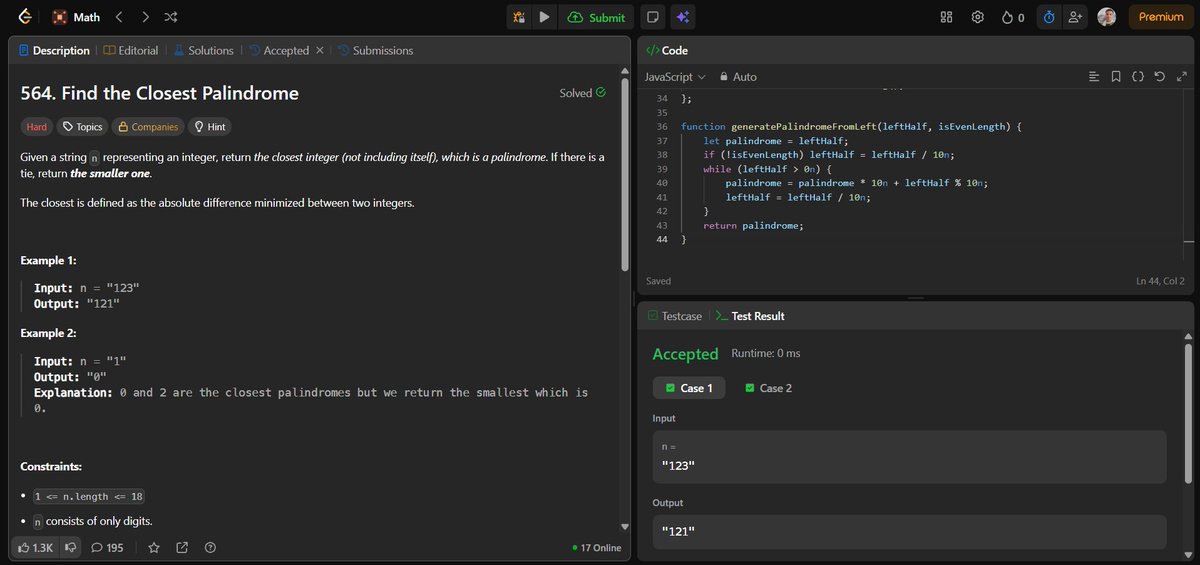Open the layout grid icon
1200x565 pixels.
[947, 17]
